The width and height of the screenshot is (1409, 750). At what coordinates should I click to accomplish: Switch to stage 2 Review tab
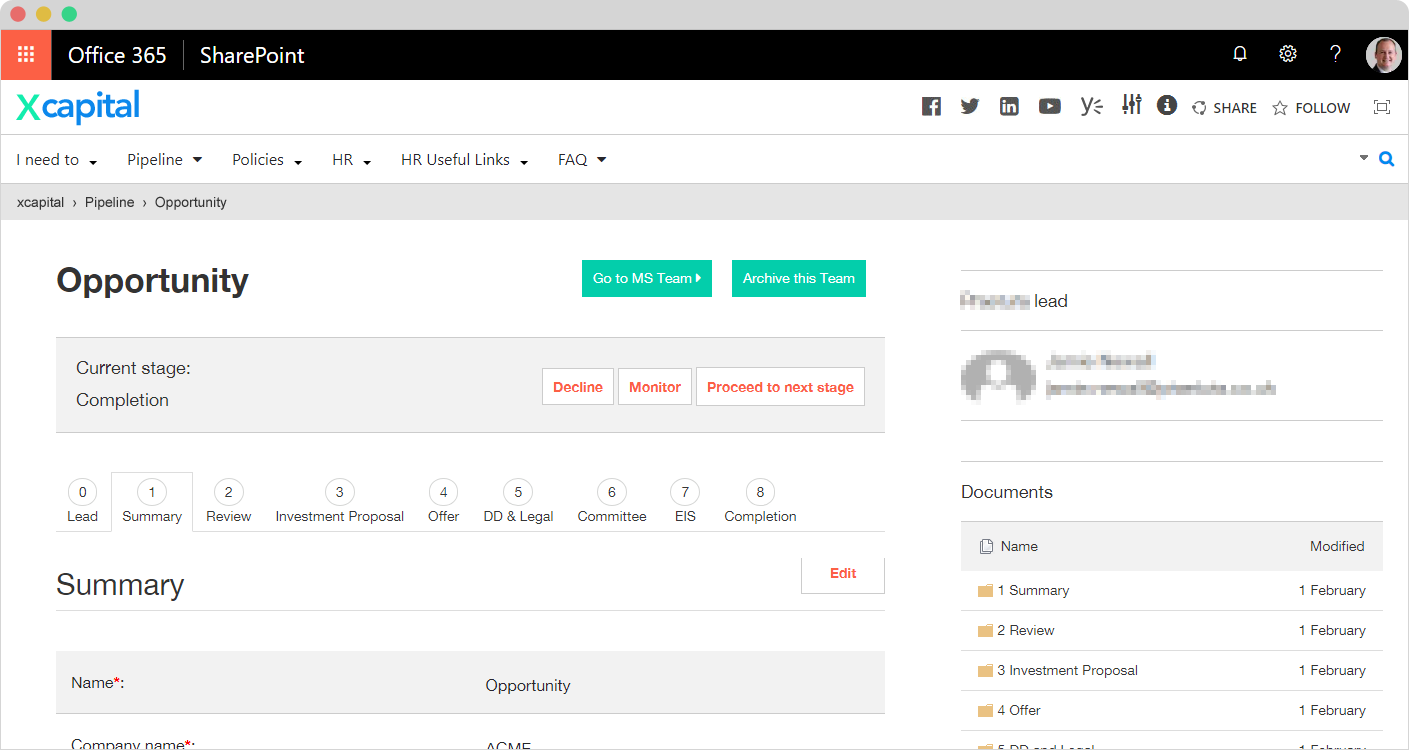pos(229,502)
